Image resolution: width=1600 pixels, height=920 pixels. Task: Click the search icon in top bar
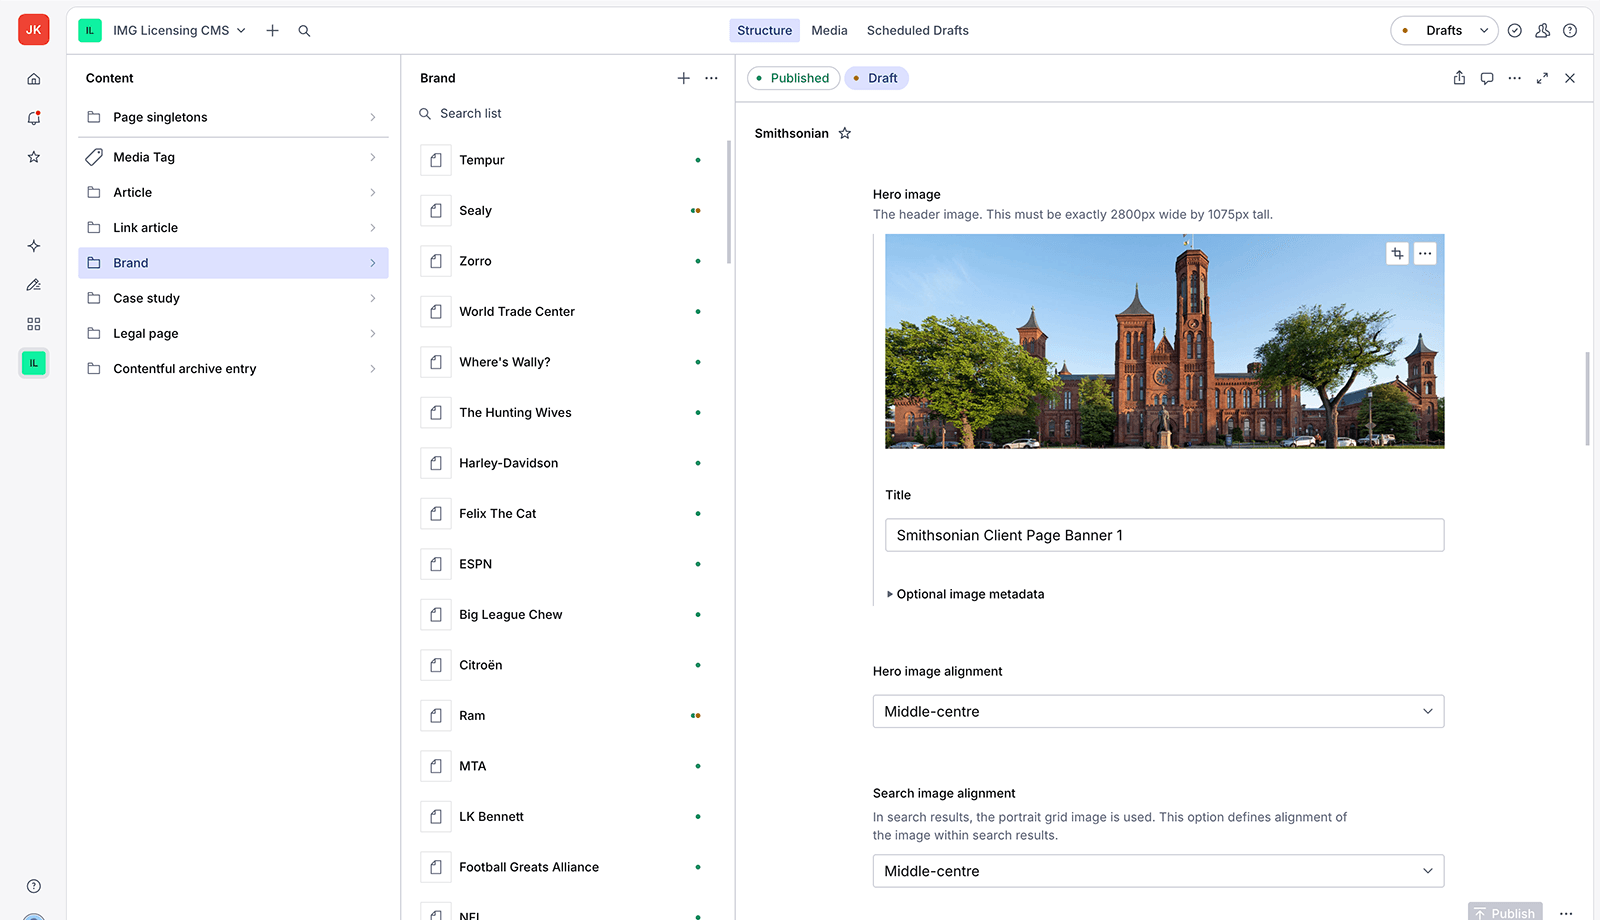point(304,31)
